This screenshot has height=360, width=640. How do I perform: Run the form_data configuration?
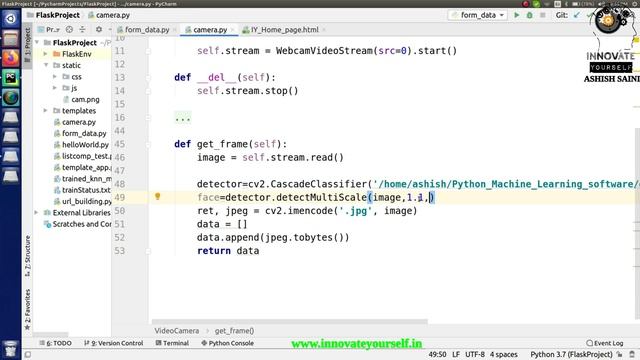point(517,15)
